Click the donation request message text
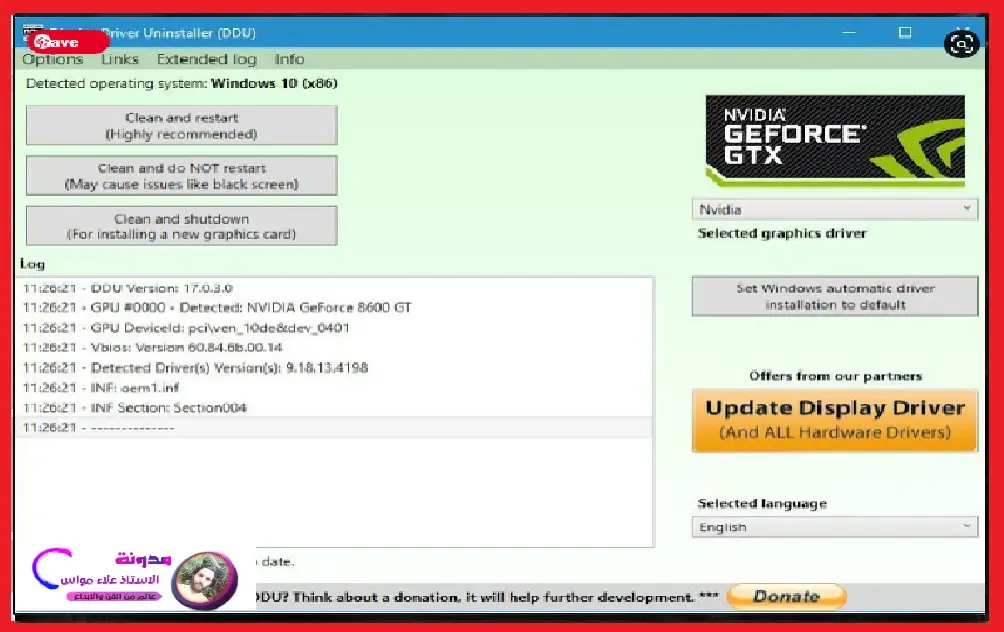 coord(487,597)
